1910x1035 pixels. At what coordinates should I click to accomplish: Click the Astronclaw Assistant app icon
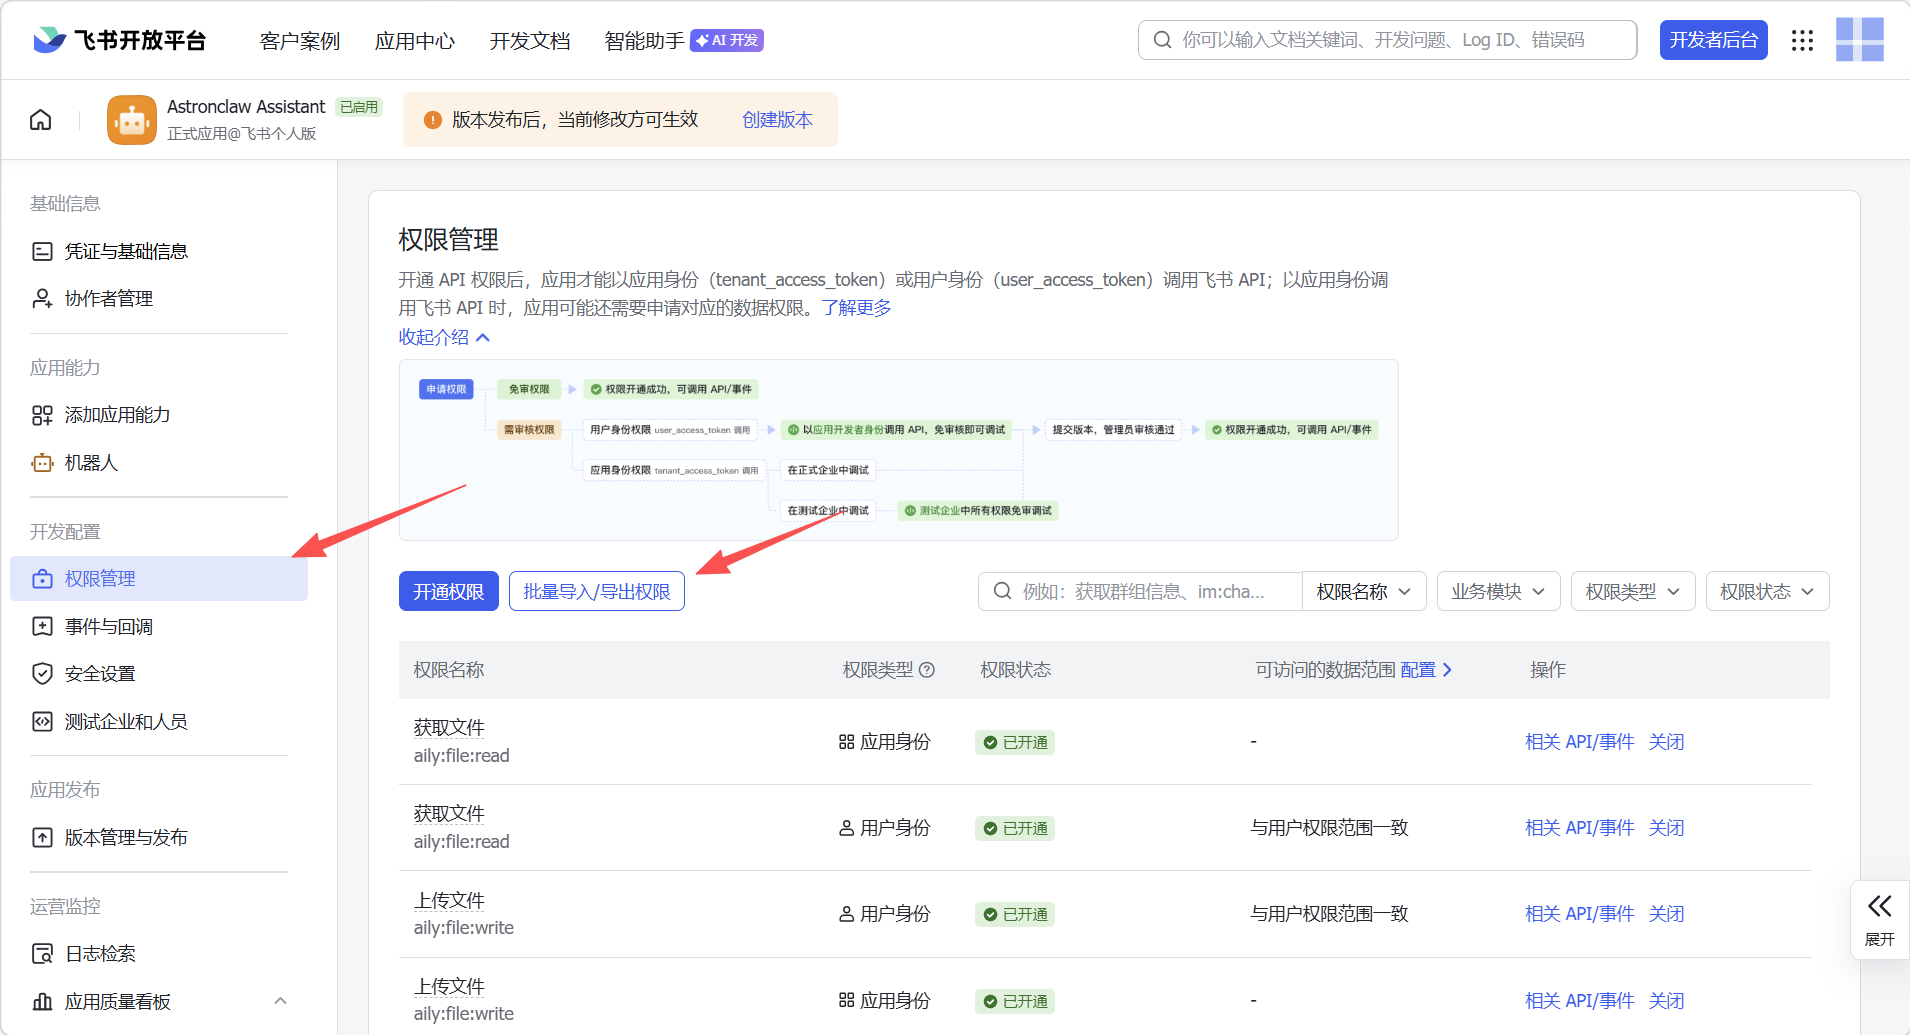click(132, 120)
